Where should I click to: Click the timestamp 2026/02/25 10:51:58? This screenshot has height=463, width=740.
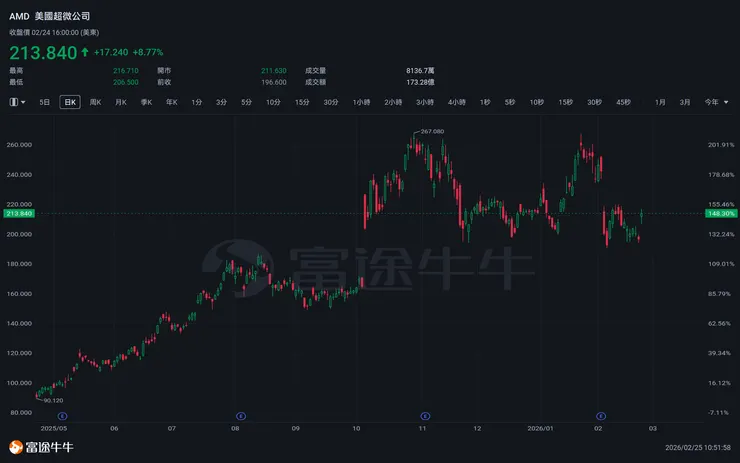click(698, 447)
